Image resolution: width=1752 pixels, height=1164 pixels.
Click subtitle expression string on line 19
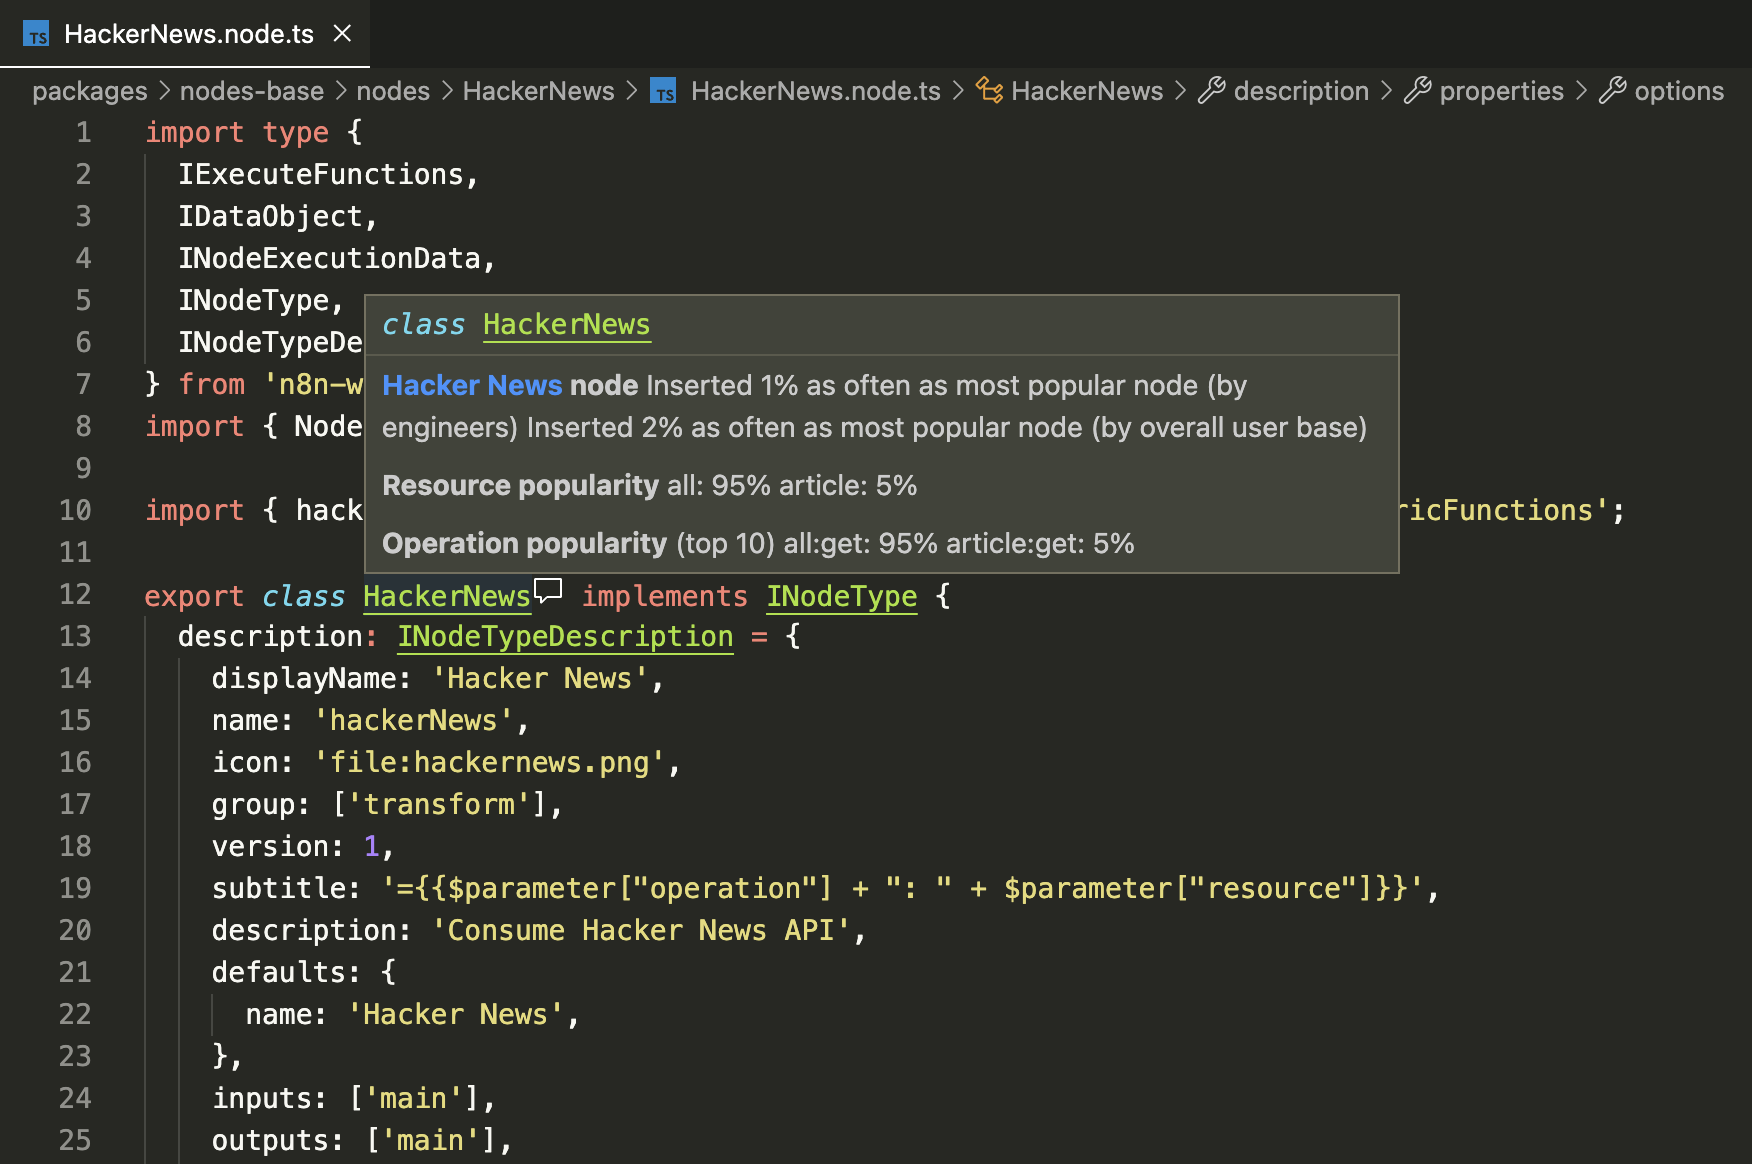click(x=902, y=888)
